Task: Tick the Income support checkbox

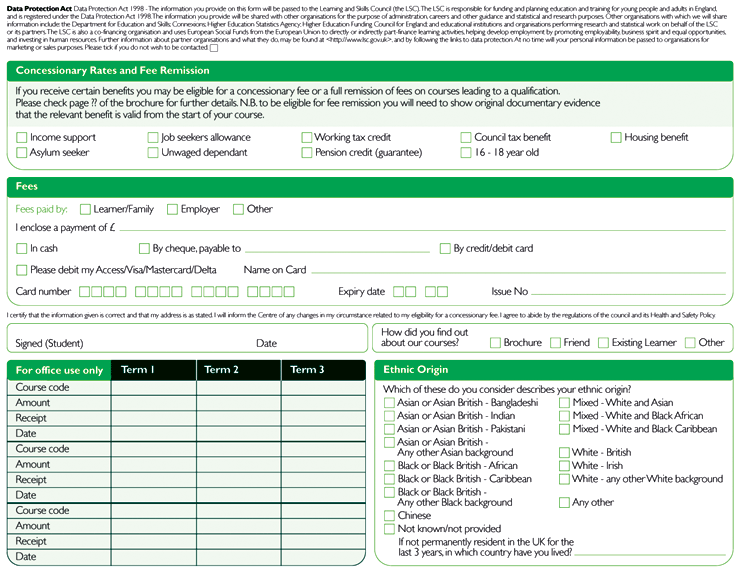Action: coord(21,137)
